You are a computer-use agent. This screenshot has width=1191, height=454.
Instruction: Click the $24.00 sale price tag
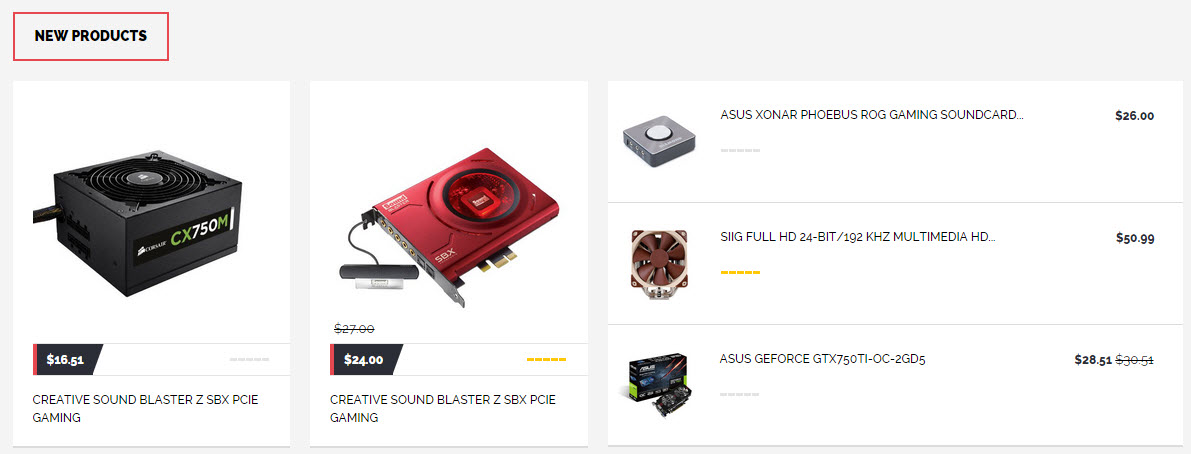pos(365,360)
